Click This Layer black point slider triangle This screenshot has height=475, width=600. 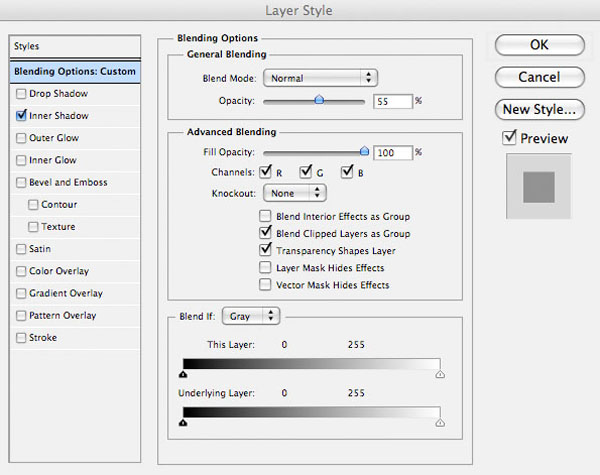pos(183,374)
